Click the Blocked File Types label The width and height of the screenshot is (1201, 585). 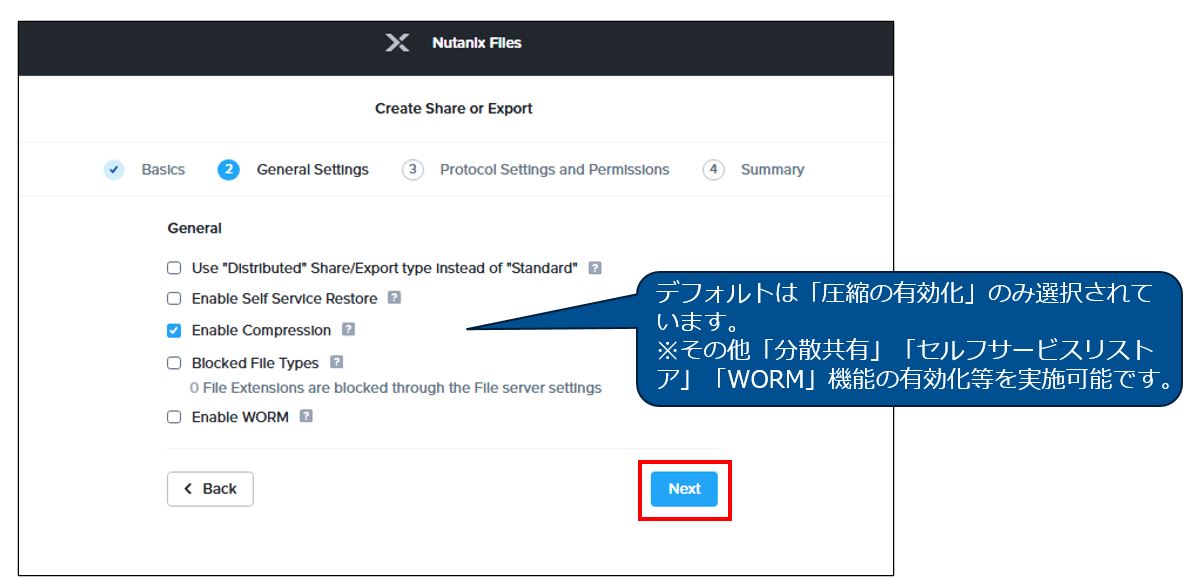pyautogui.click(x=255, y=363)
